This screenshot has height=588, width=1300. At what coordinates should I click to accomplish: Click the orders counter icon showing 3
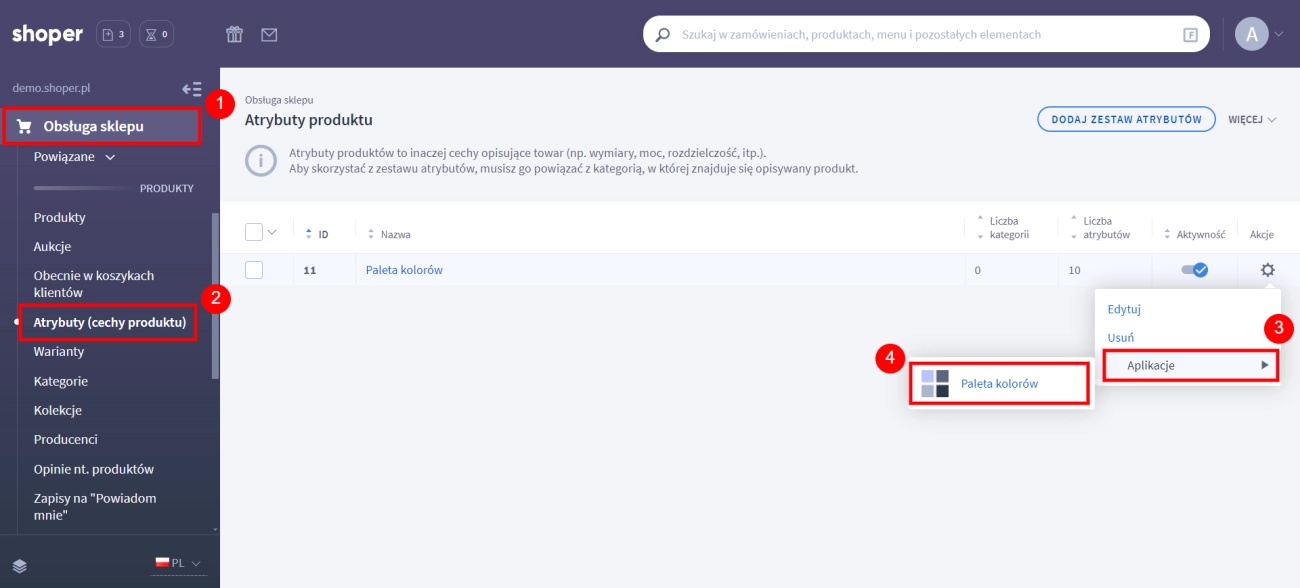113,35
